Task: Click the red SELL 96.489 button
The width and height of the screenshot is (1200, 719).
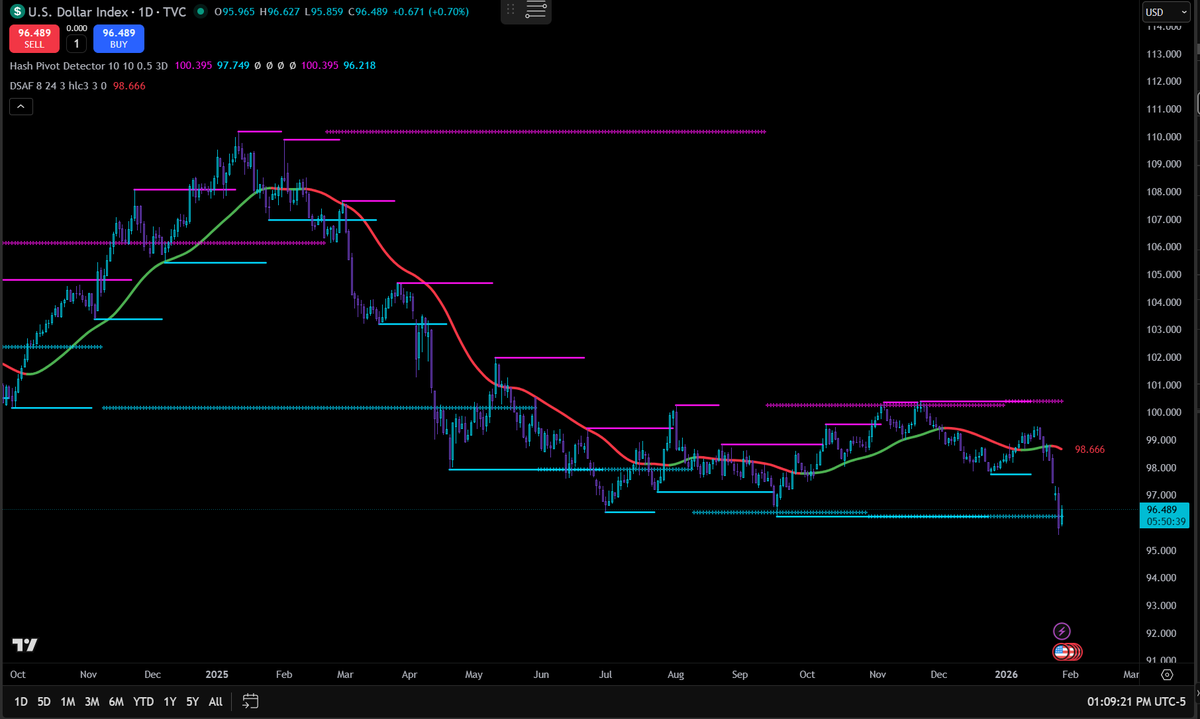Action: tap(35, 38)
